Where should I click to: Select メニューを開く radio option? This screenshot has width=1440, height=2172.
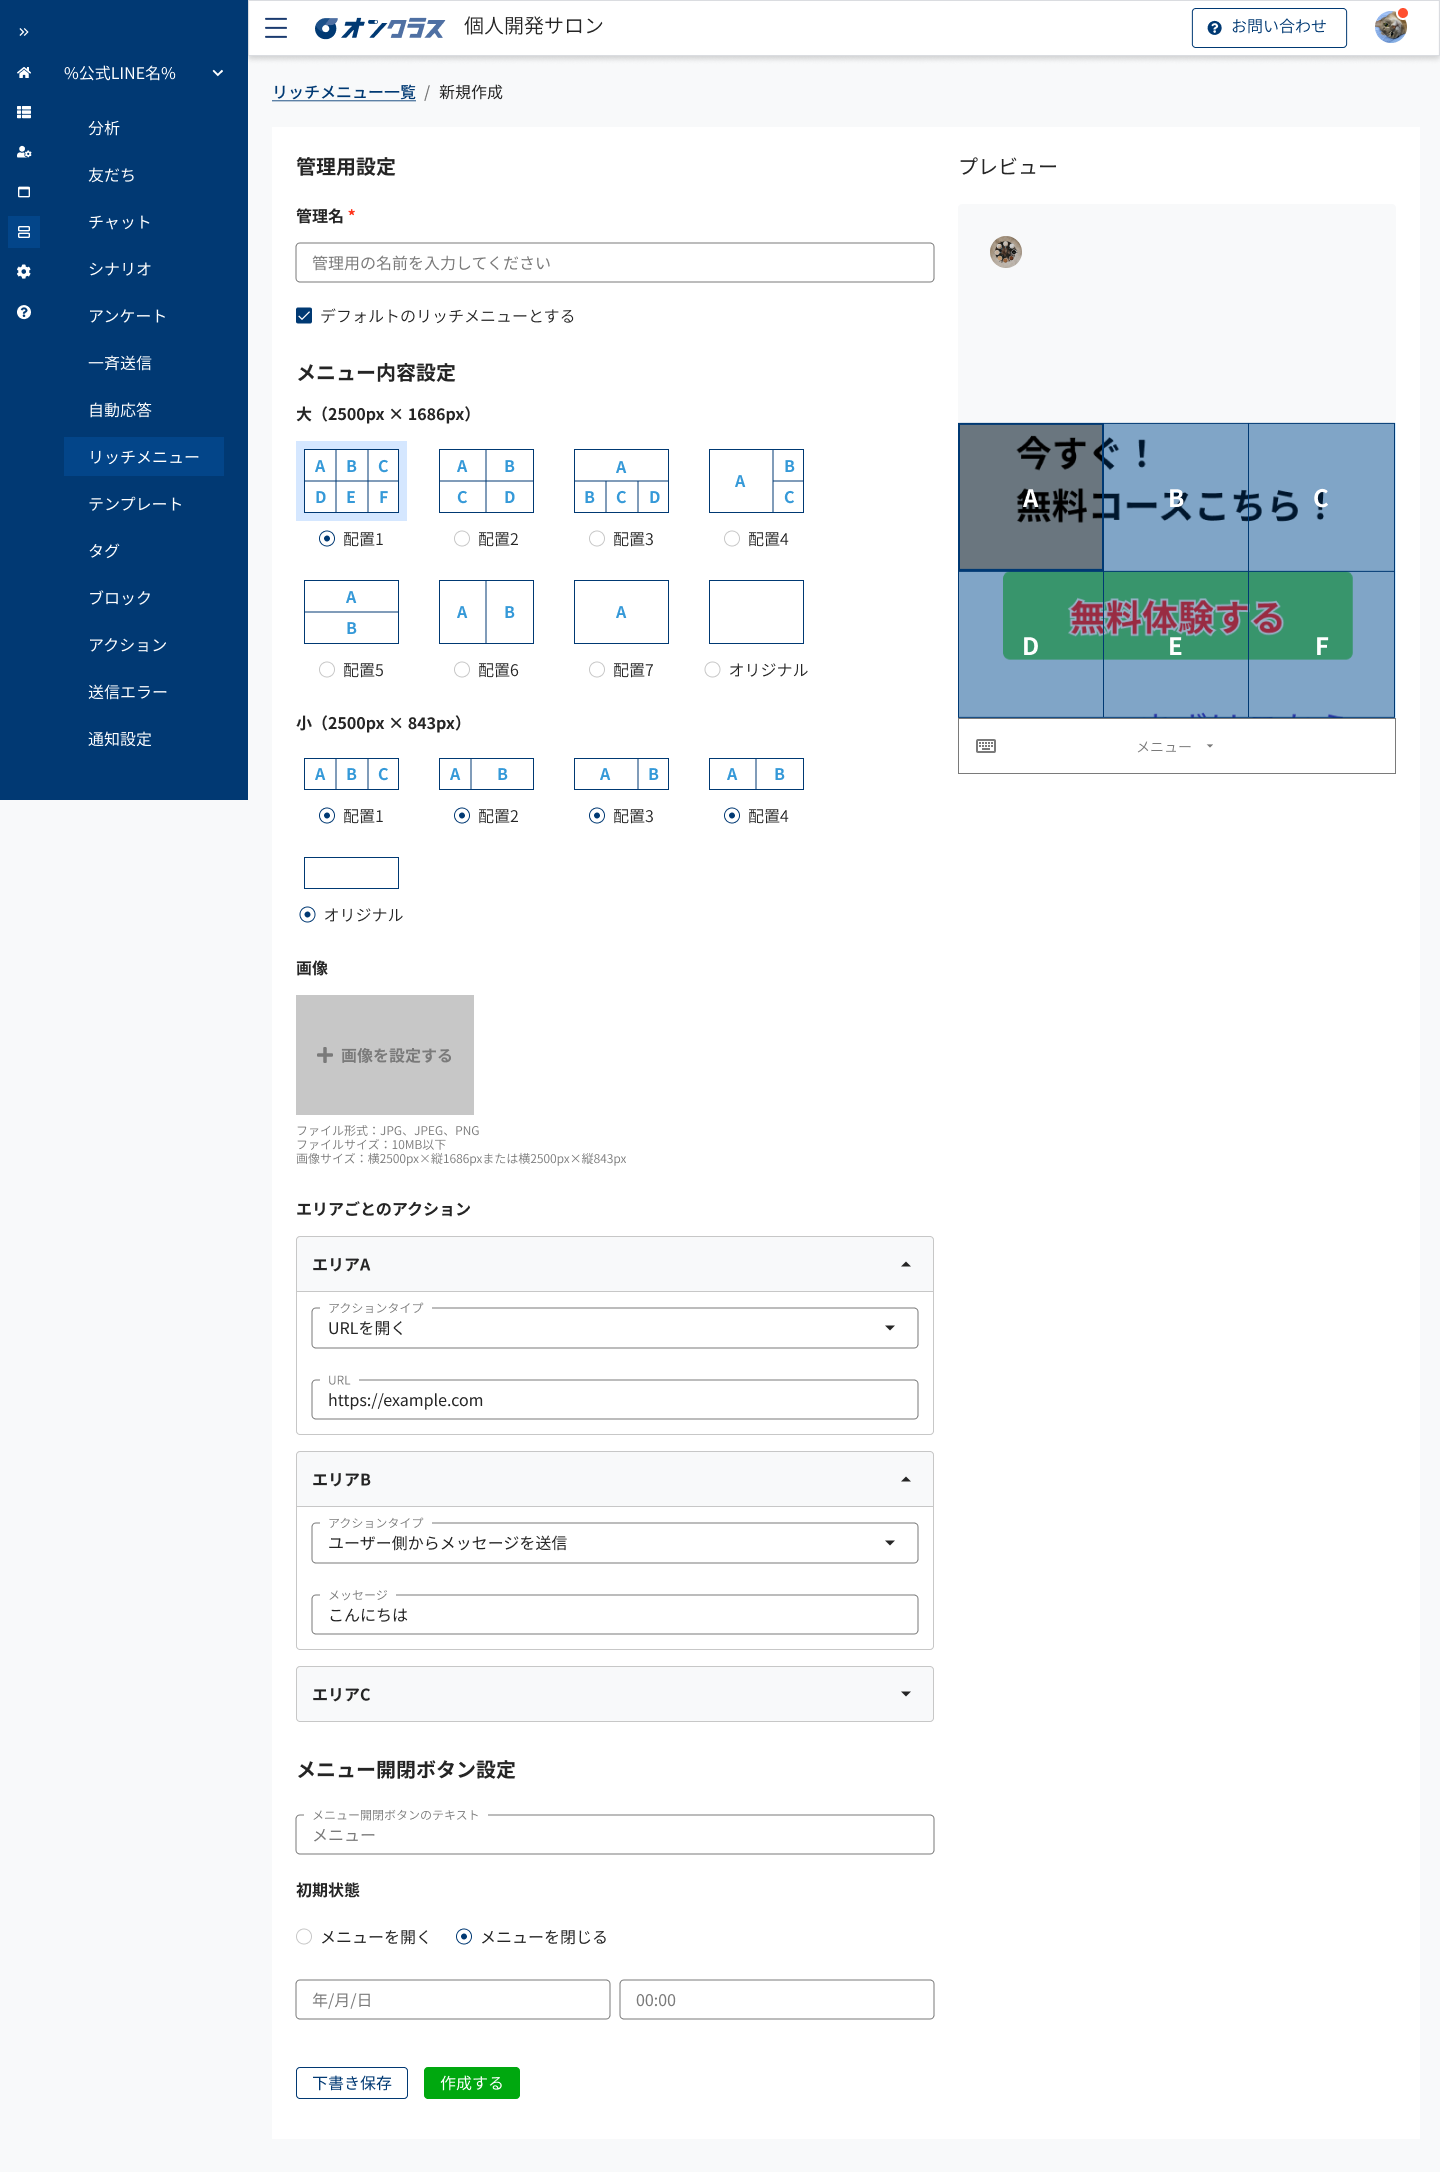tap(304, 1937)
